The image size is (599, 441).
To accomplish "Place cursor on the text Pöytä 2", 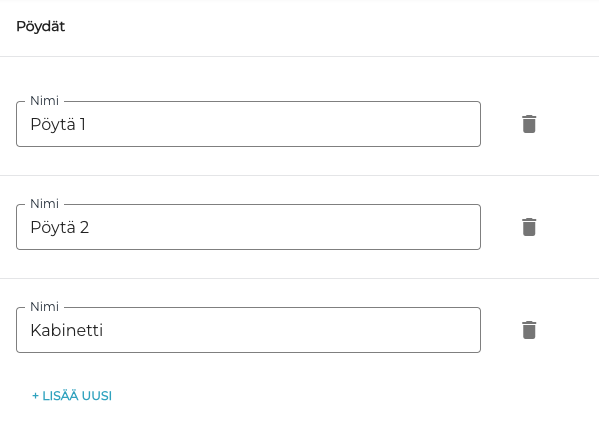I will 60,228.
